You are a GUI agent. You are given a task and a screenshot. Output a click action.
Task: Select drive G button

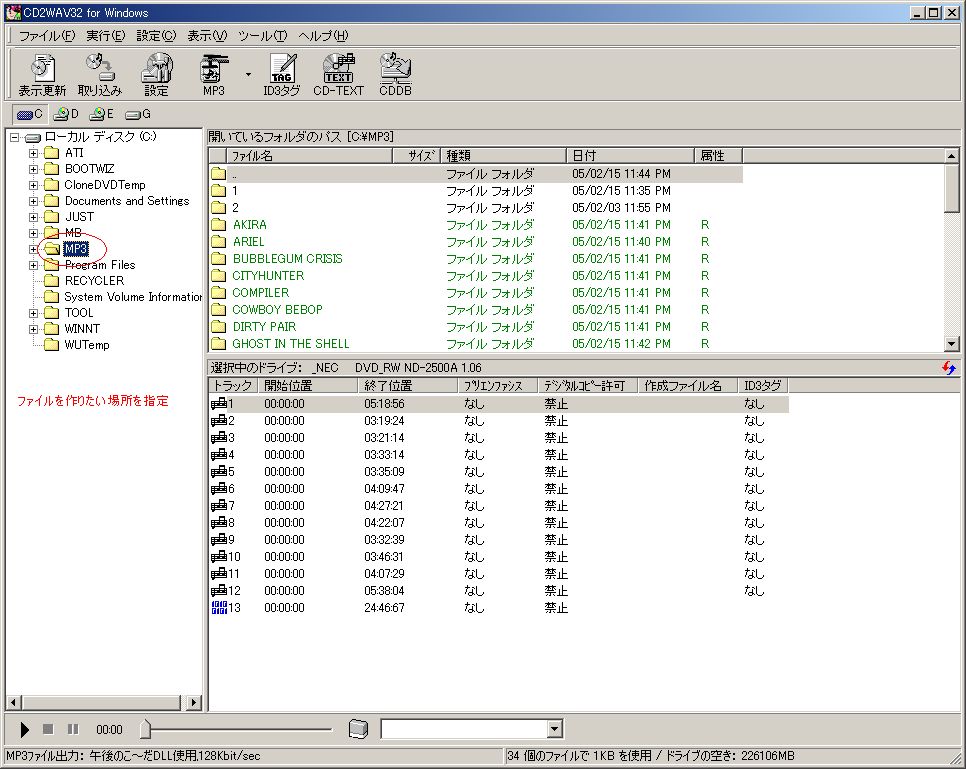click(x=138, y=114)
